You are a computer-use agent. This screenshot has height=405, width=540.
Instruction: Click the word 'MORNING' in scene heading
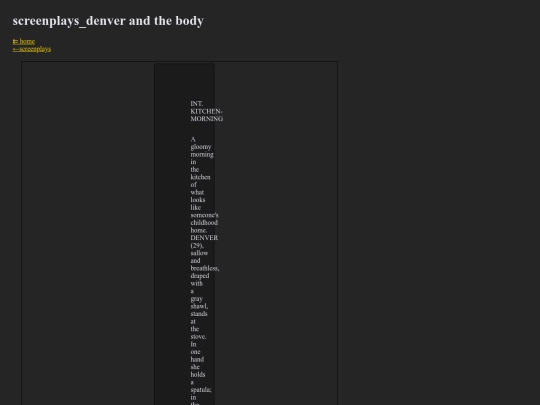207,119
